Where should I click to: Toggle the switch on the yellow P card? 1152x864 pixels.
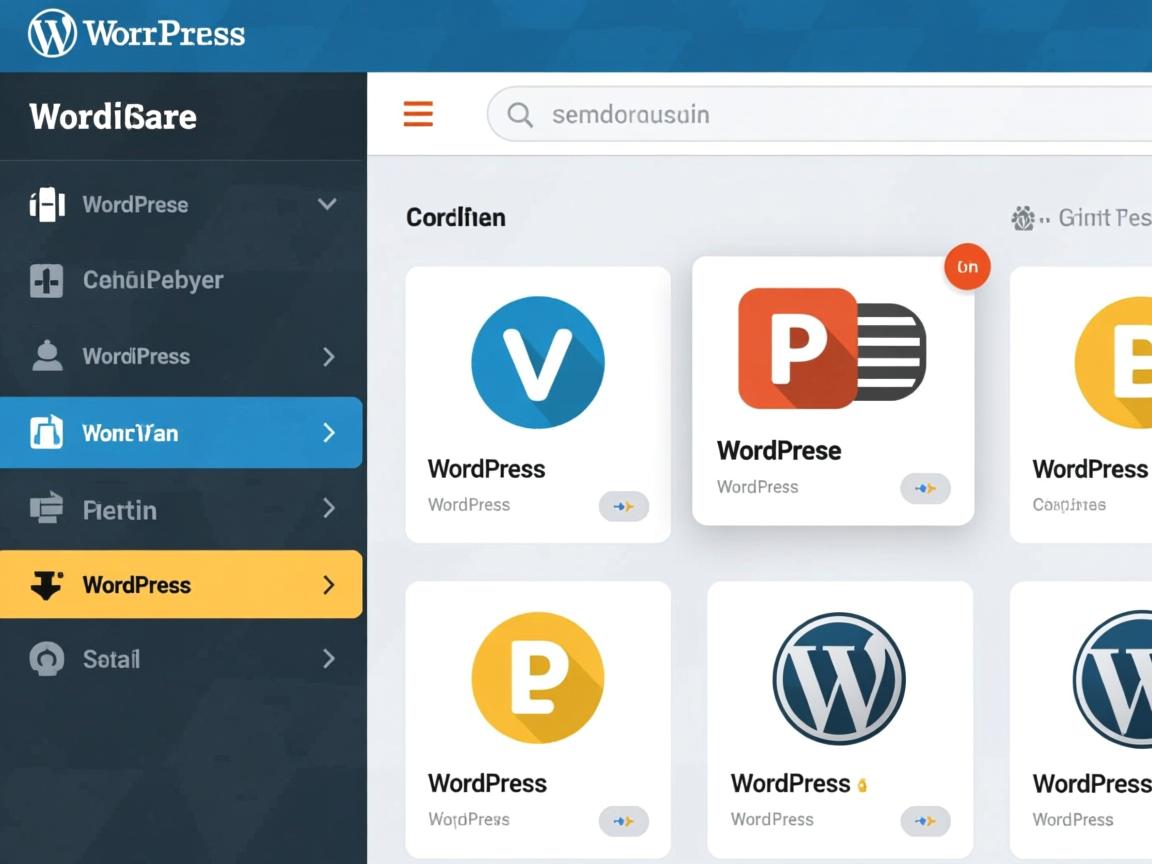point(624,821)
